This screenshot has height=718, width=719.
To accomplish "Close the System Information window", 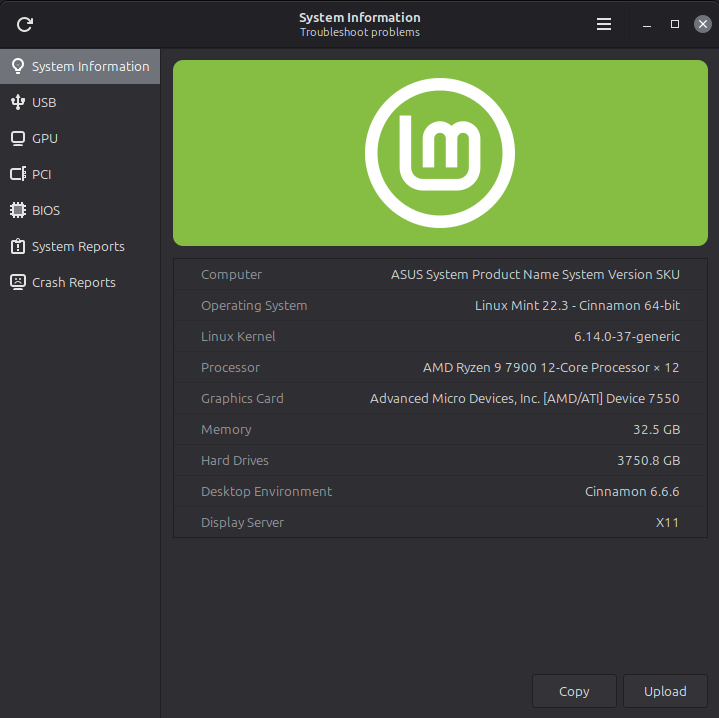I will coord(702,24).
